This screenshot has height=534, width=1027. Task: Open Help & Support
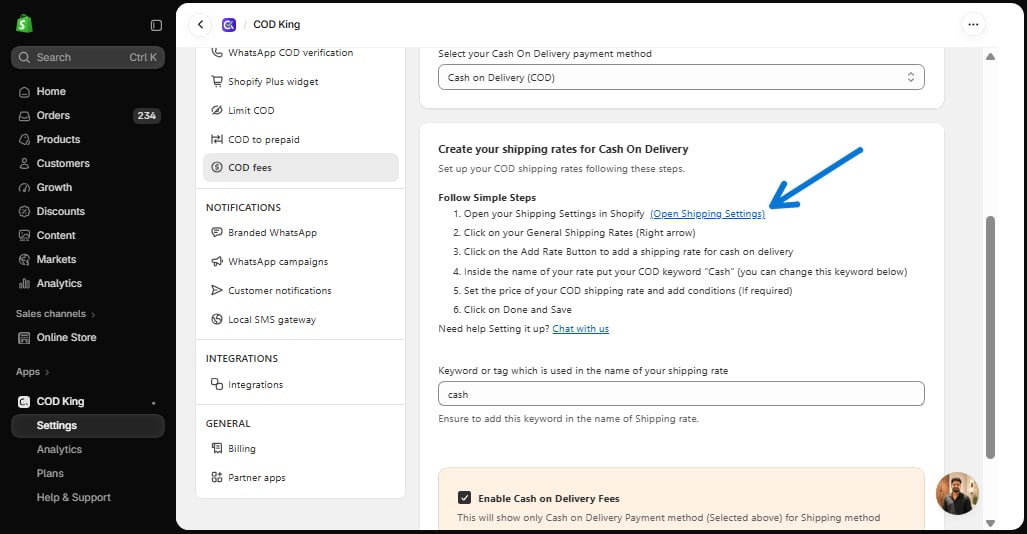coord(73,497)
